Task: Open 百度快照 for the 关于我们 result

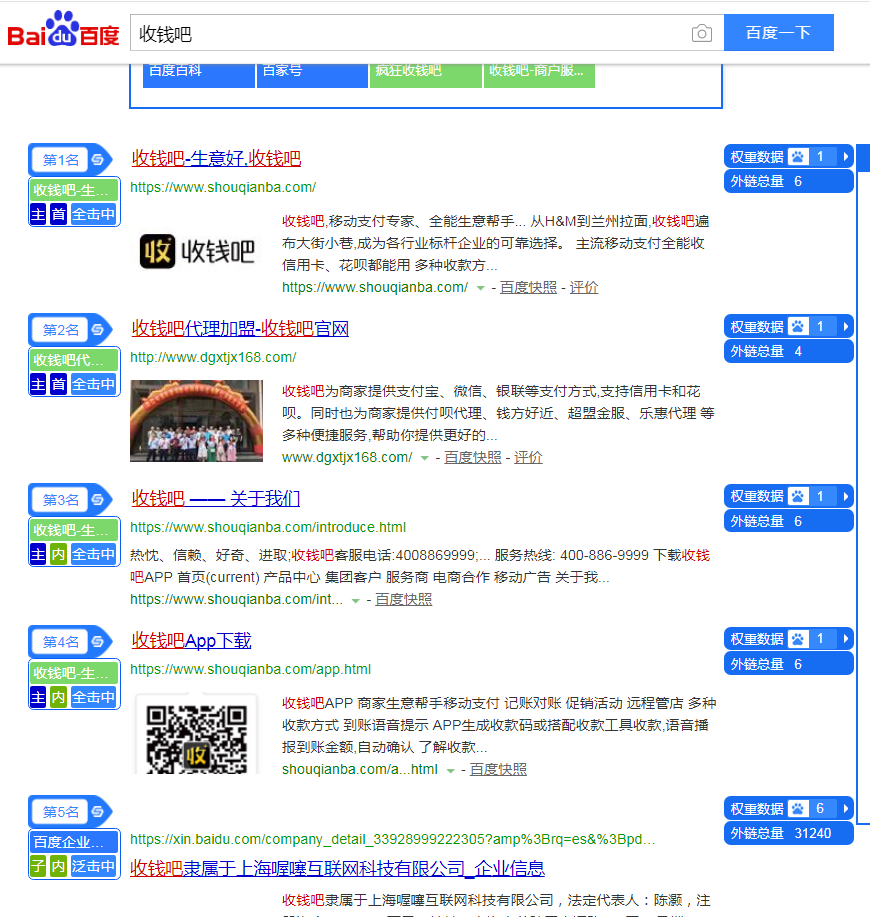Action: coord(403,599)
